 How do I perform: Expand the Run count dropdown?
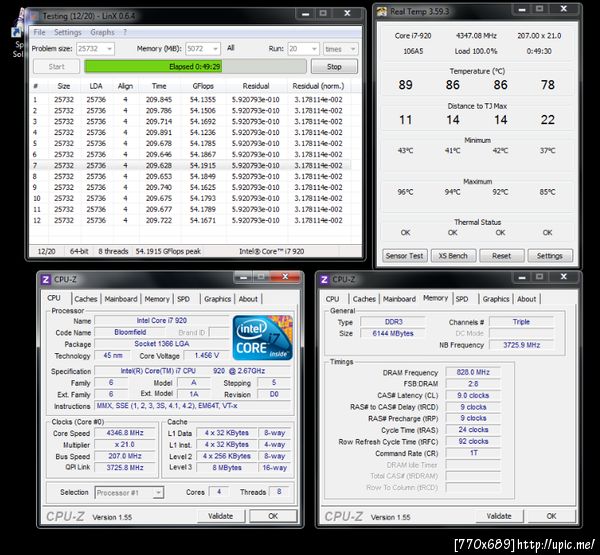click(x=314, y=49)
